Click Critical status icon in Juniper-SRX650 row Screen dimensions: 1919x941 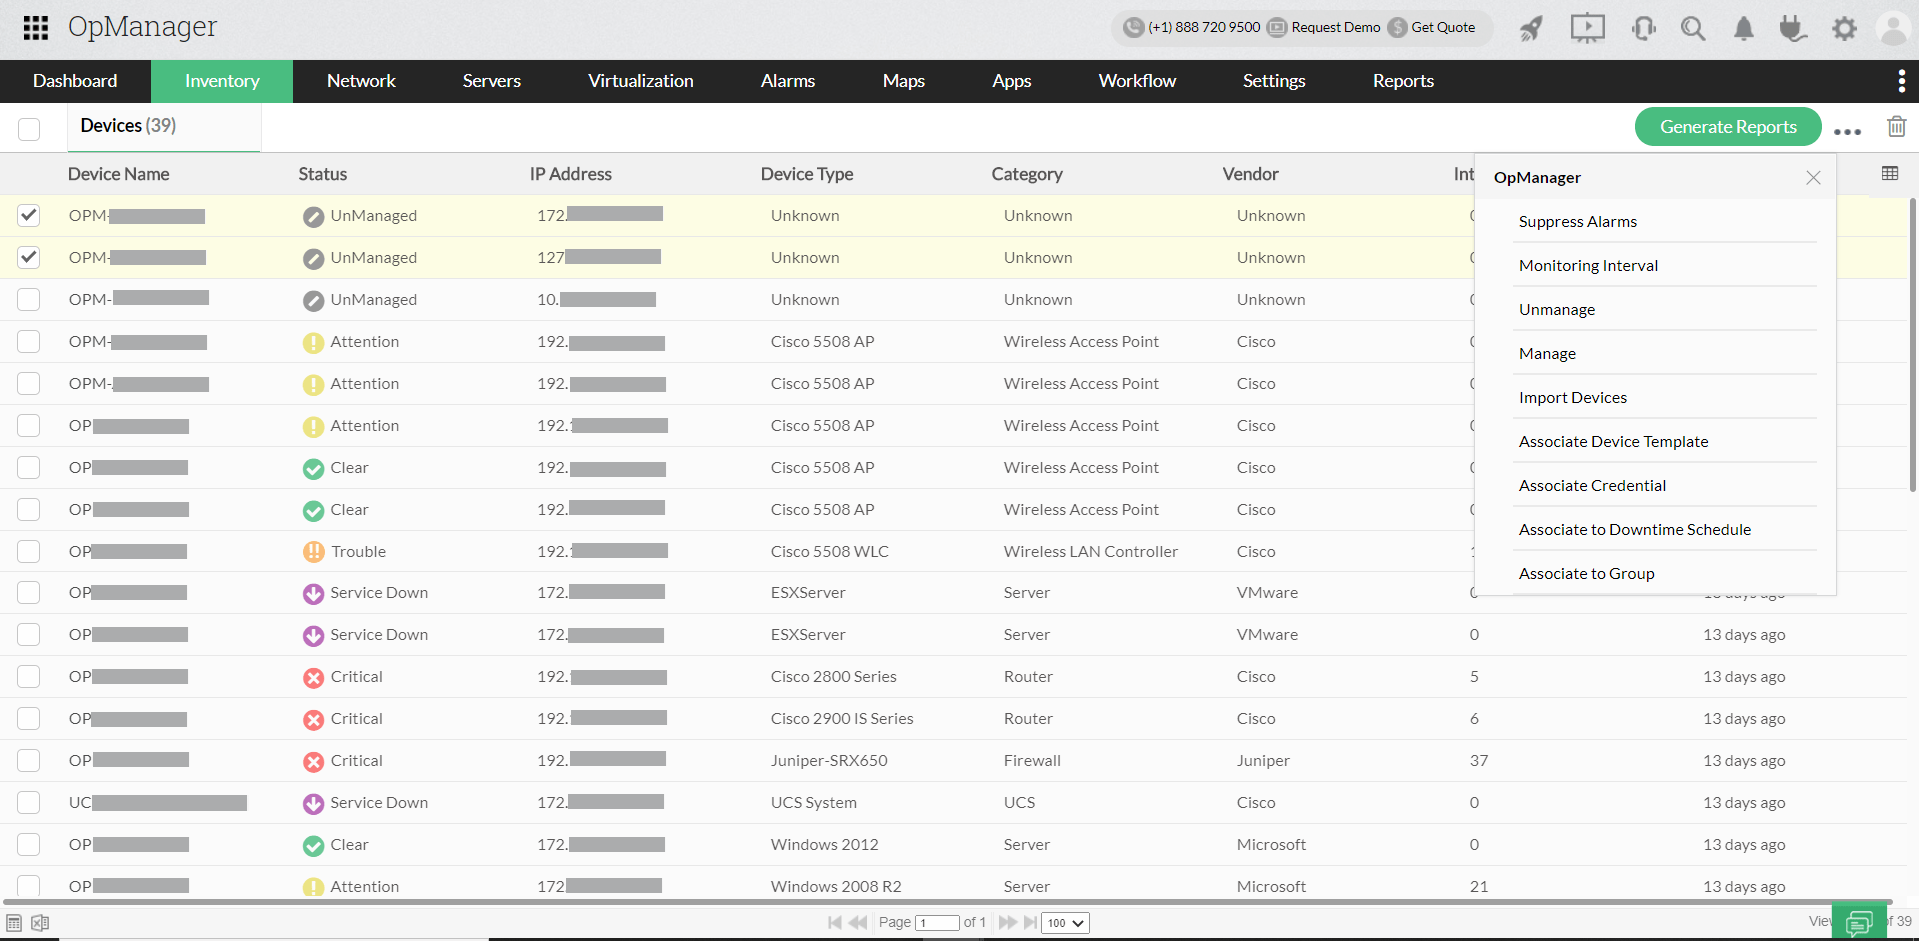(x=313, y=761)
